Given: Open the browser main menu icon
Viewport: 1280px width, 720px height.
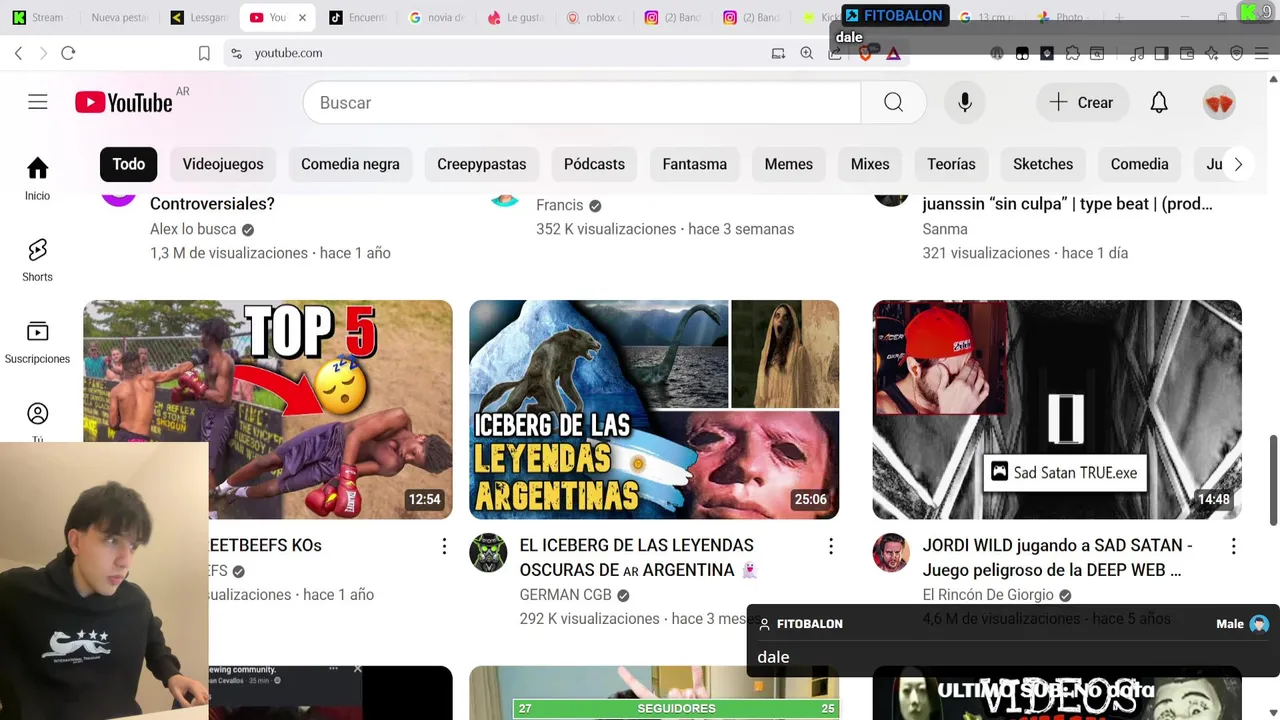Looking at the screenshot, I should click(x=1262, y=53).
